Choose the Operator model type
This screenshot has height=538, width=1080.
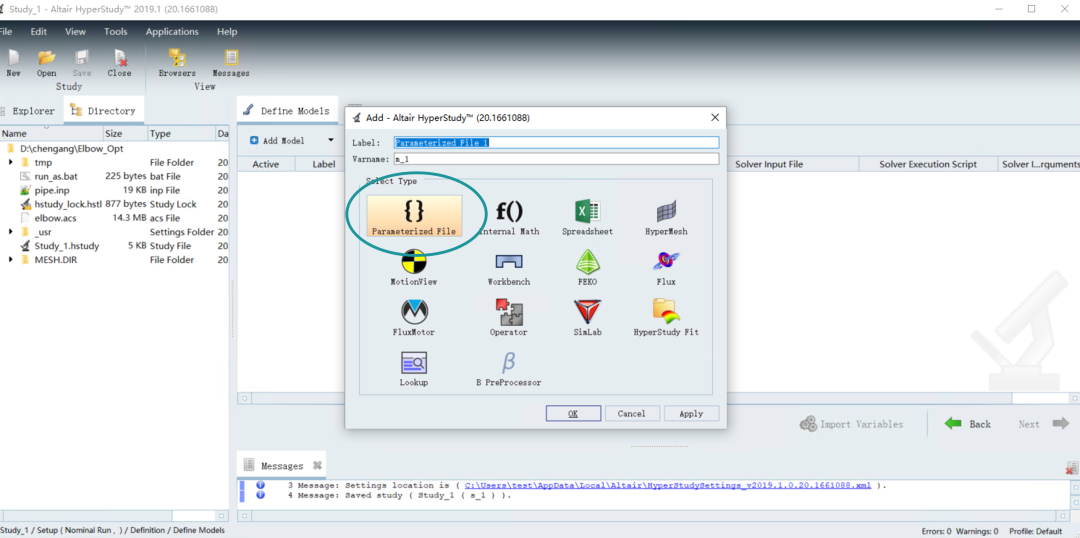[x=509, y=318]
